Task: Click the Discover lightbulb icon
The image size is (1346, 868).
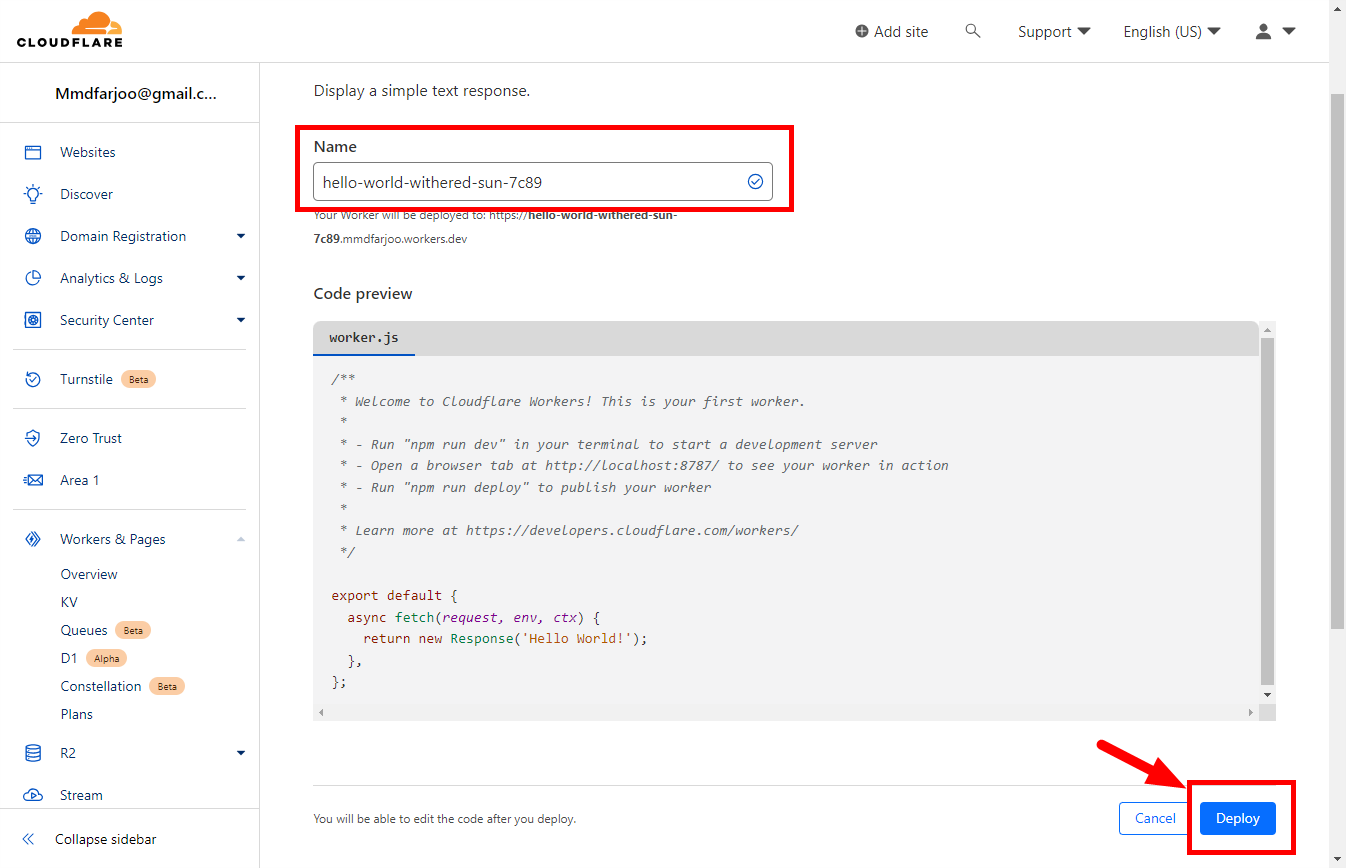Action: point(33,194)
